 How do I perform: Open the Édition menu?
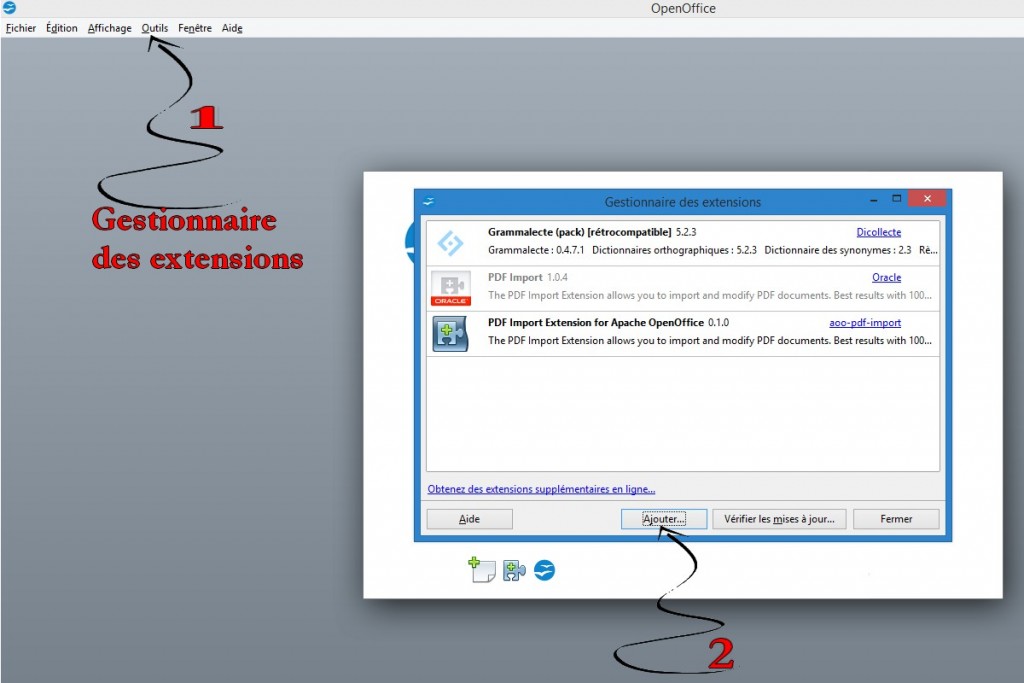tap(61, 28)
